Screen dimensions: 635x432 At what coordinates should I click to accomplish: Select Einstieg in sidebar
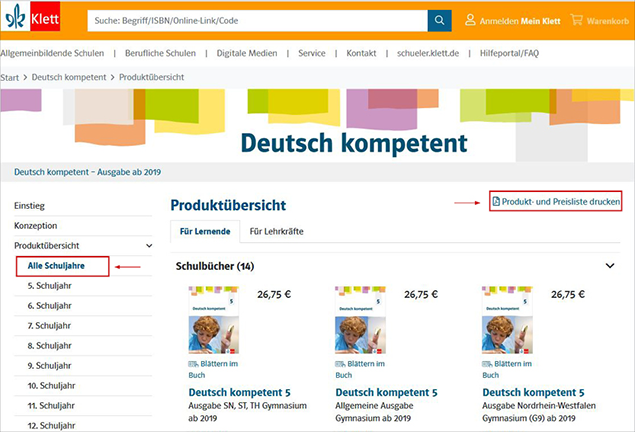(30, 206)
